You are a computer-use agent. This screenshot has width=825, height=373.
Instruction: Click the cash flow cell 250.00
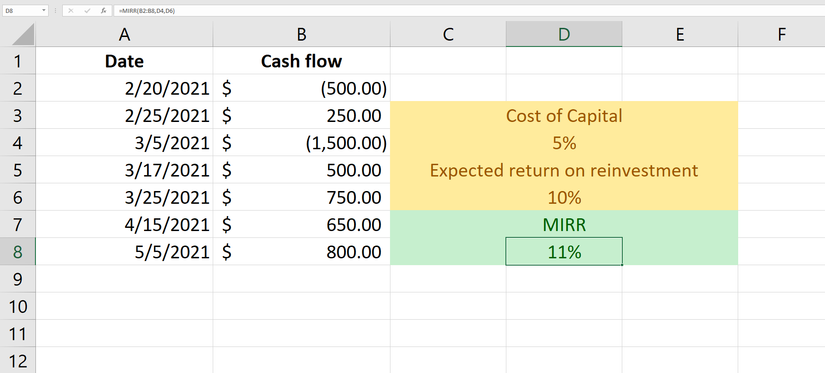click(x=301, y=115)
